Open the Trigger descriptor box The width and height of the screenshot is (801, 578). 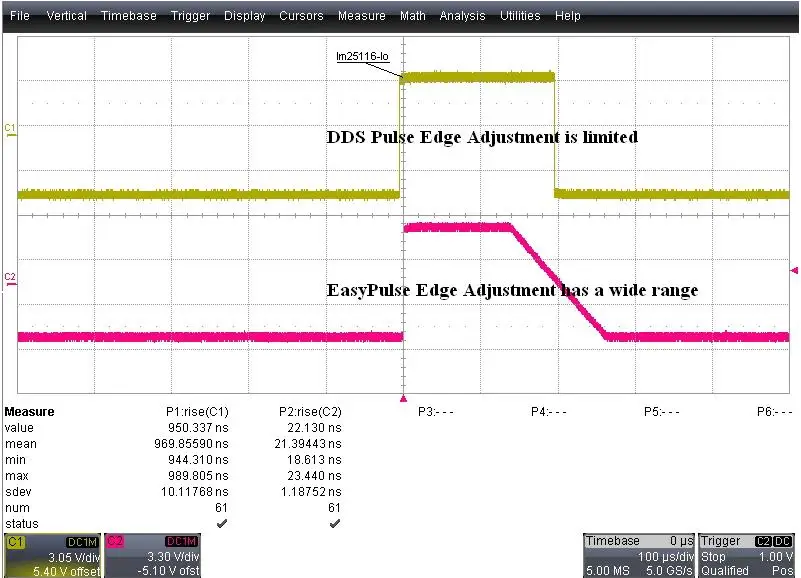click(746, 555)
